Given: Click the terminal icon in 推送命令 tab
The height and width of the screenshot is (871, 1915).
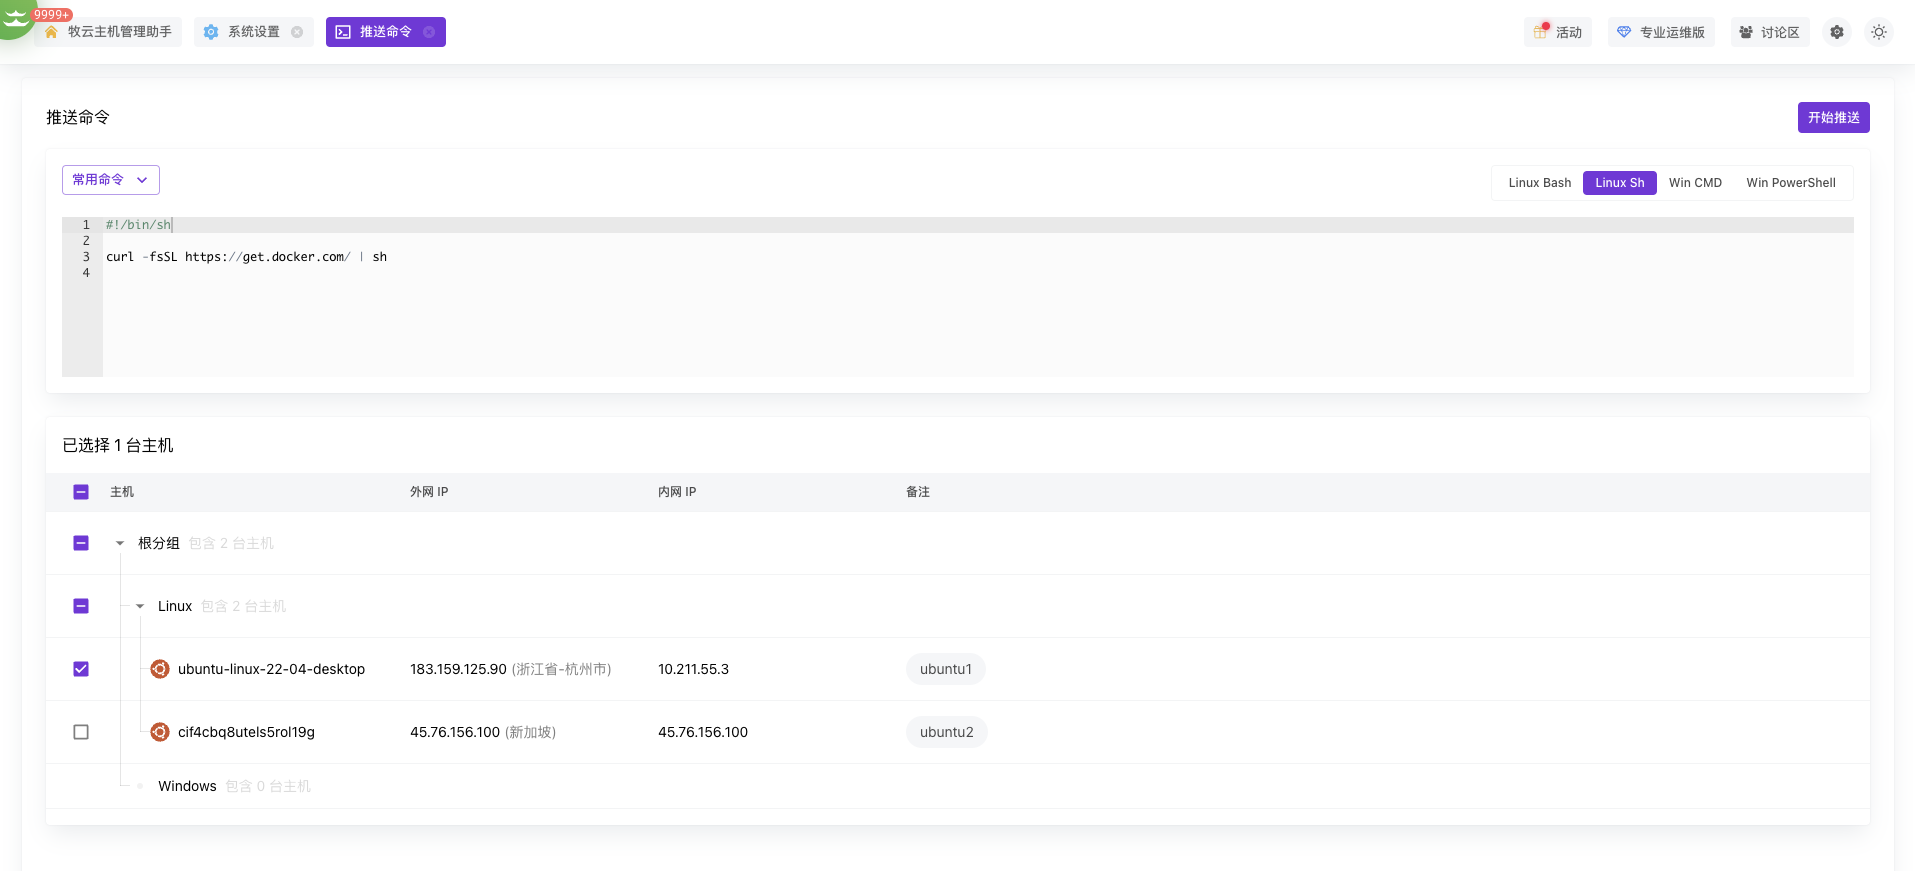Looking at the screenshot, I should click(x=343, y=32).
